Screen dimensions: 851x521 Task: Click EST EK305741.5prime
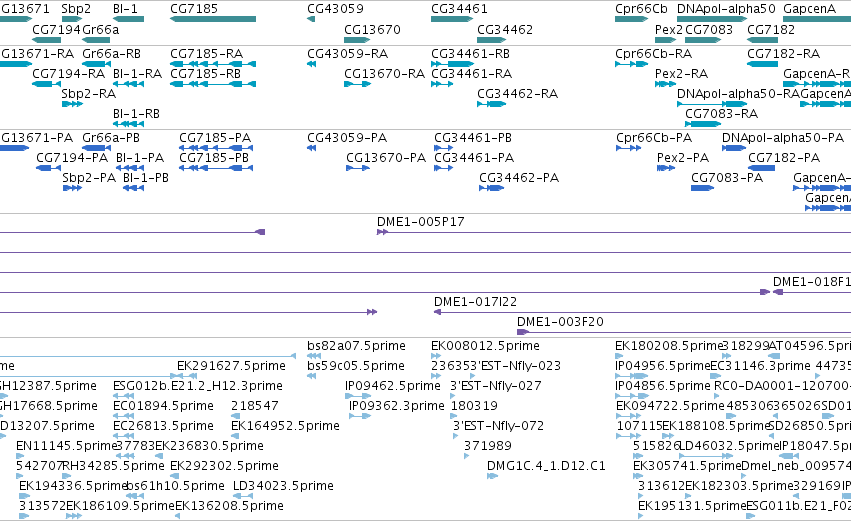tap(687, 466)
